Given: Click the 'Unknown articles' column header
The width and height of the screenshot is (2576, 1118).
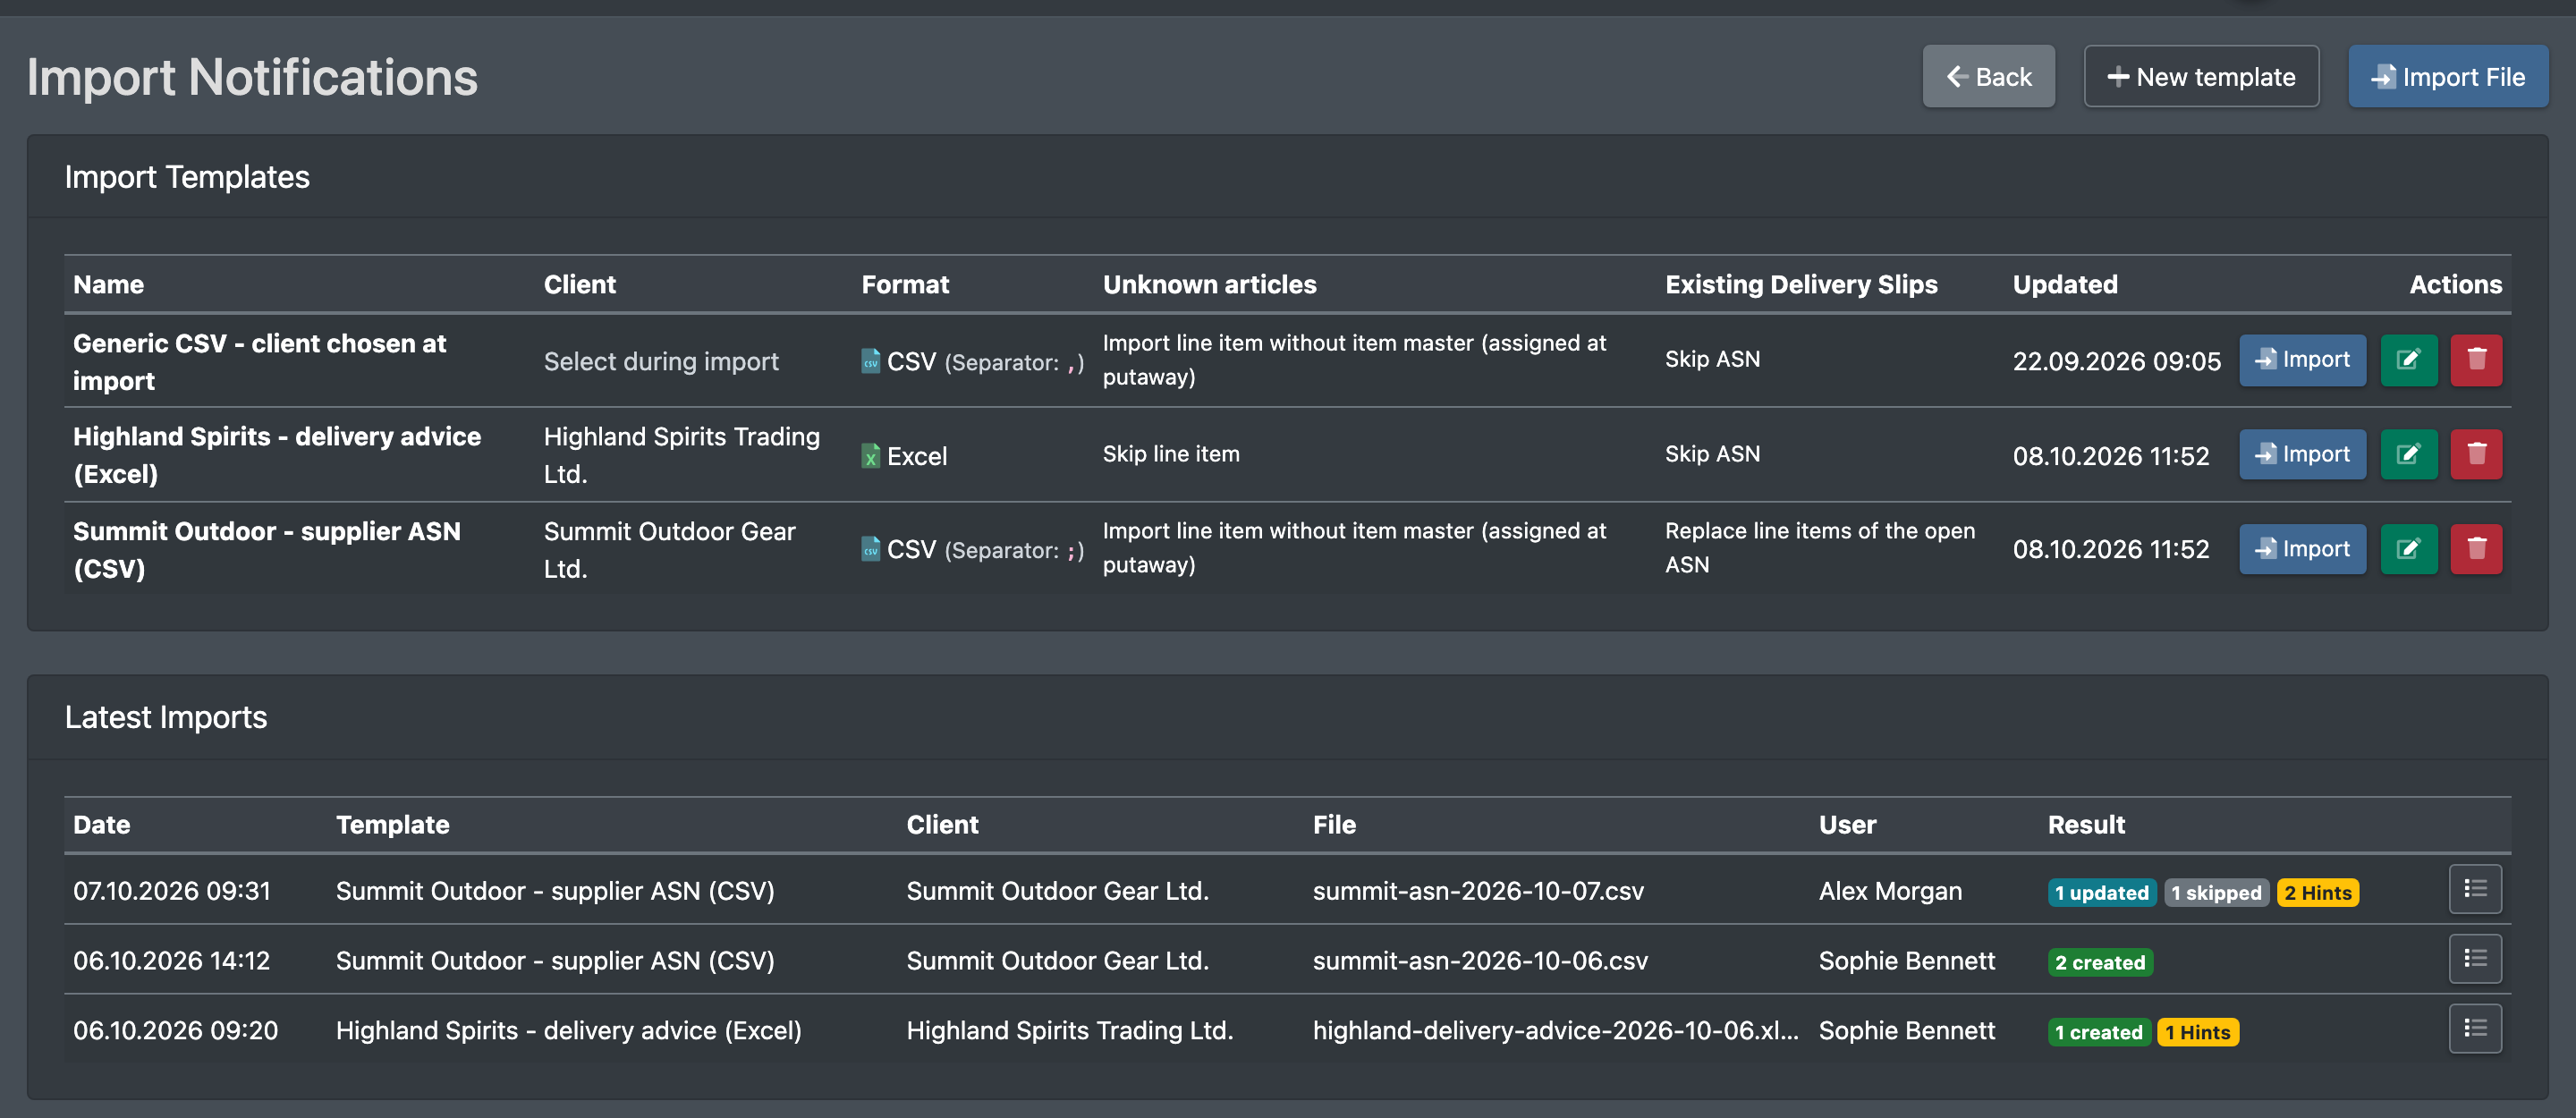Looking at the screenshot, I should pos(1209,285).
